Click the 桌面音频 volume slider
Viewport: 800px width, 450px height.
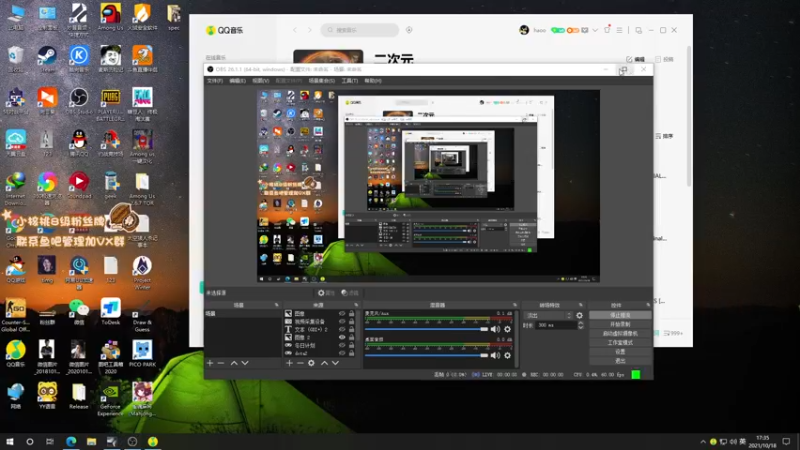(427, 355)
